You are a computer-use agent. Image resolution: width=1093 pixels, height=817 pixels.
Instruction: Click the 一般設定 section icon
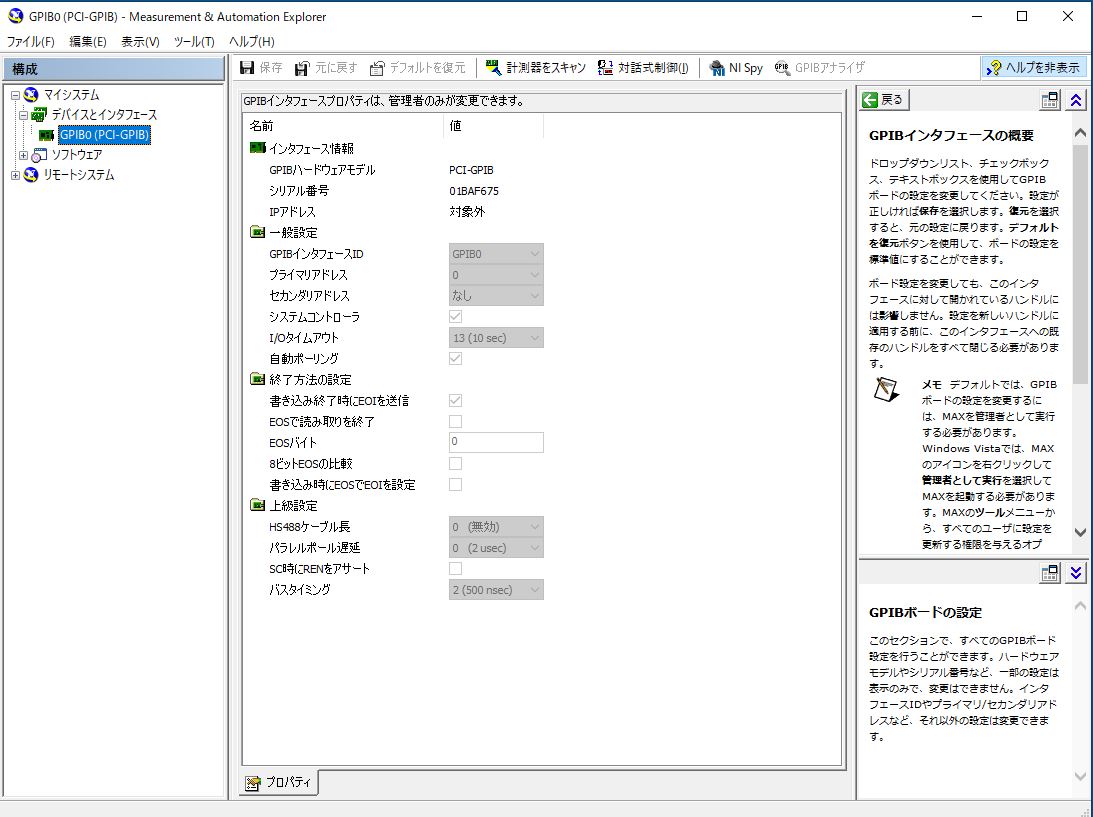[x=257, y=231]
